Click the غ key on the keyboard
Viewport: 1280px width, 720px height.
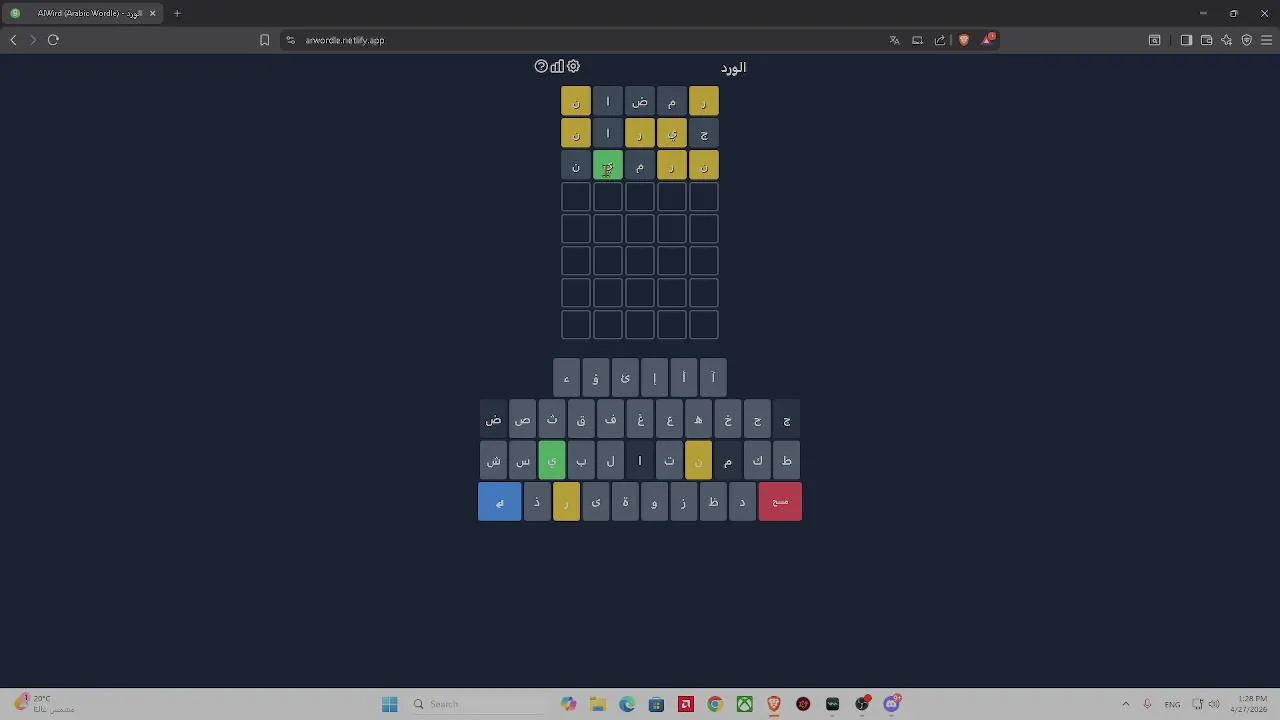[x=640, y=420]
